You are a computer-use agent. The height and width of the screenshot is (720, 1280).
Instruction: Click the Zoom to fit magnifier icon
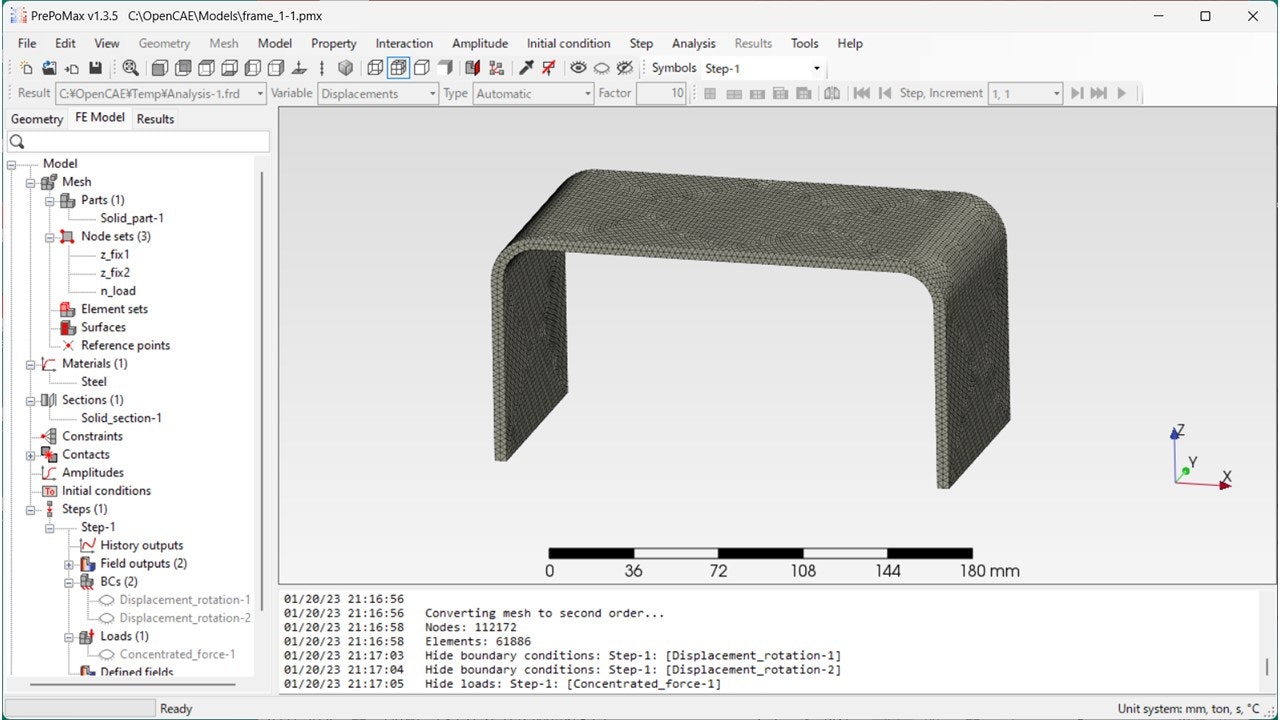pyautogui.click(x=130, y=68)
